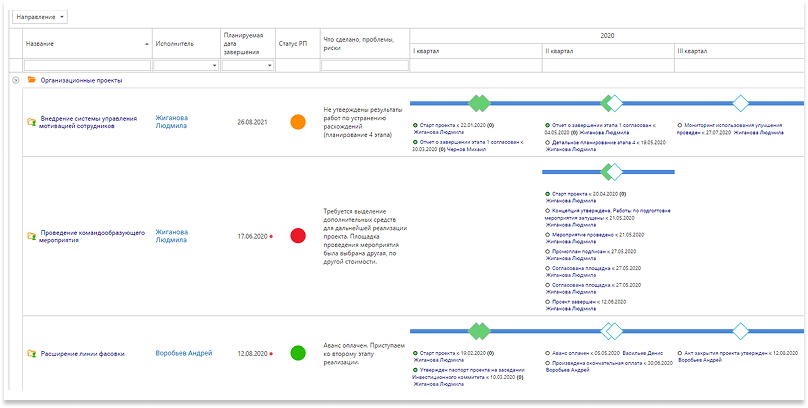808x408 pixels.
Task: Click the Внедрение системы управления project icon
Action: 31,122
